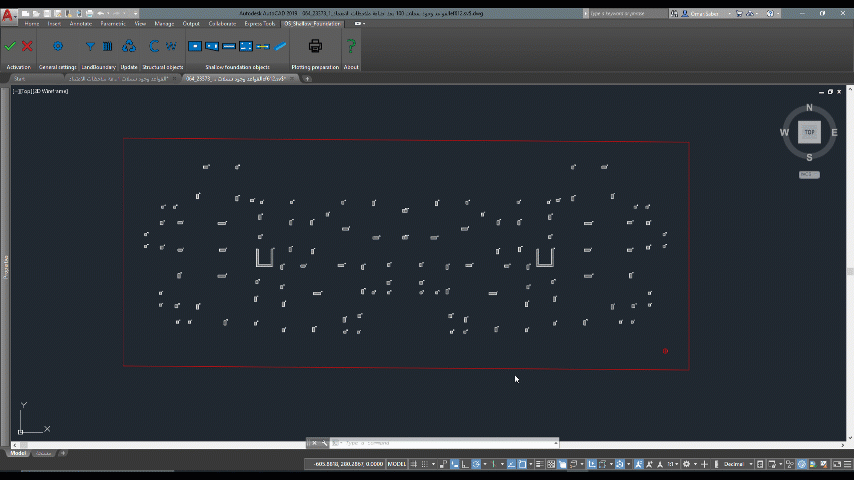Toggle drawing grid display in status bar
The height and width of the screenshot is (480, 854).
(413, 464)
